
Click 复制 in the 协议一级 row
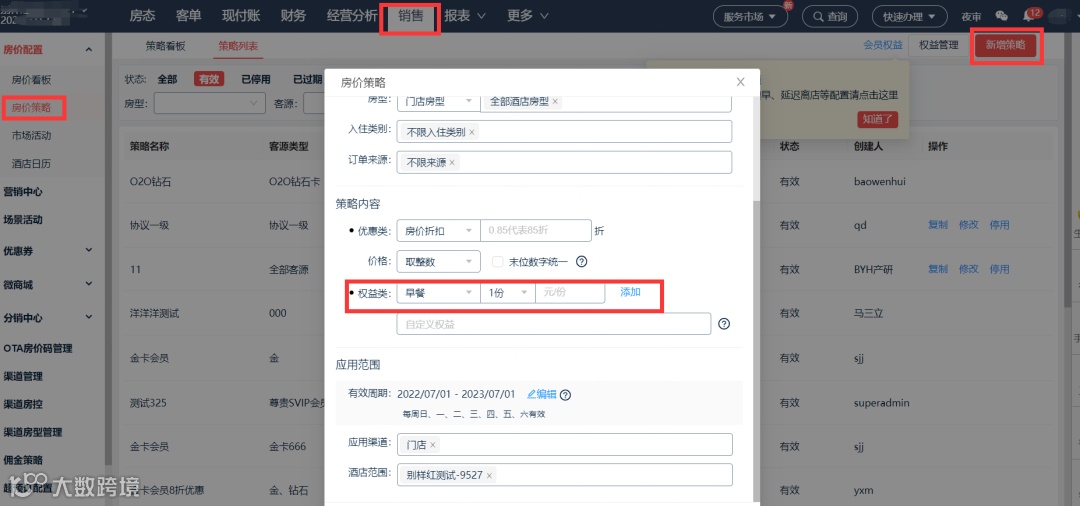coord(938,225)
